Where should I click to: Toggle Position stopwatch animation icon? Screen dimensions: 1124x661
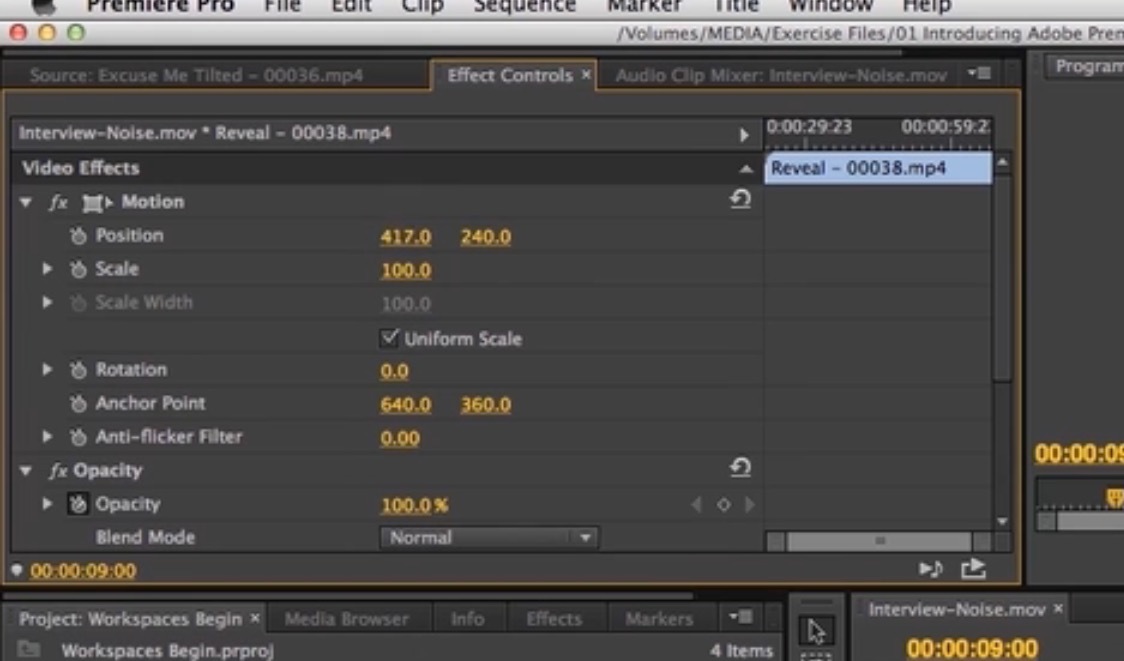coord(78,235)
